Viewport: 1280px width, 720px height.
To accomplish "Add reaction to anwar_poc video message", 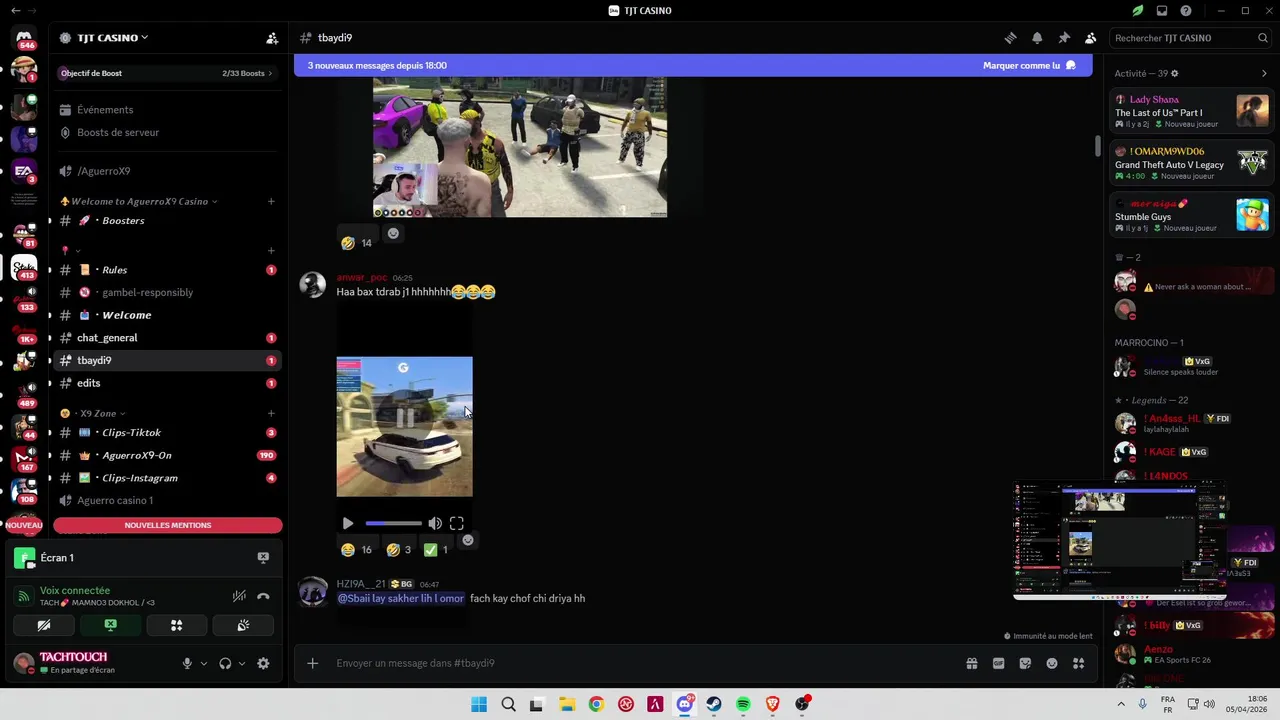I will [x=467, y=540].
